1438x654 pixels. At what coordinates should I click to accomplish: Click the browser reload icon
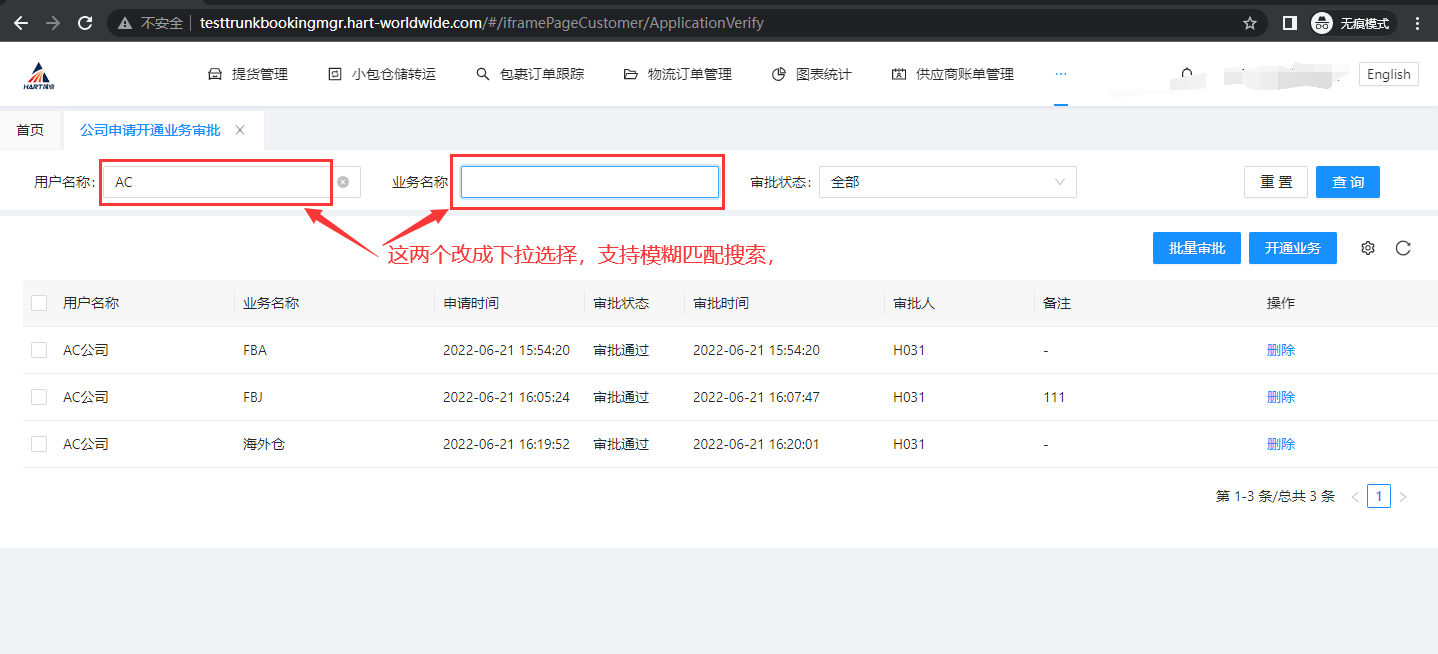pyautogui.click(x=85, y=22)
